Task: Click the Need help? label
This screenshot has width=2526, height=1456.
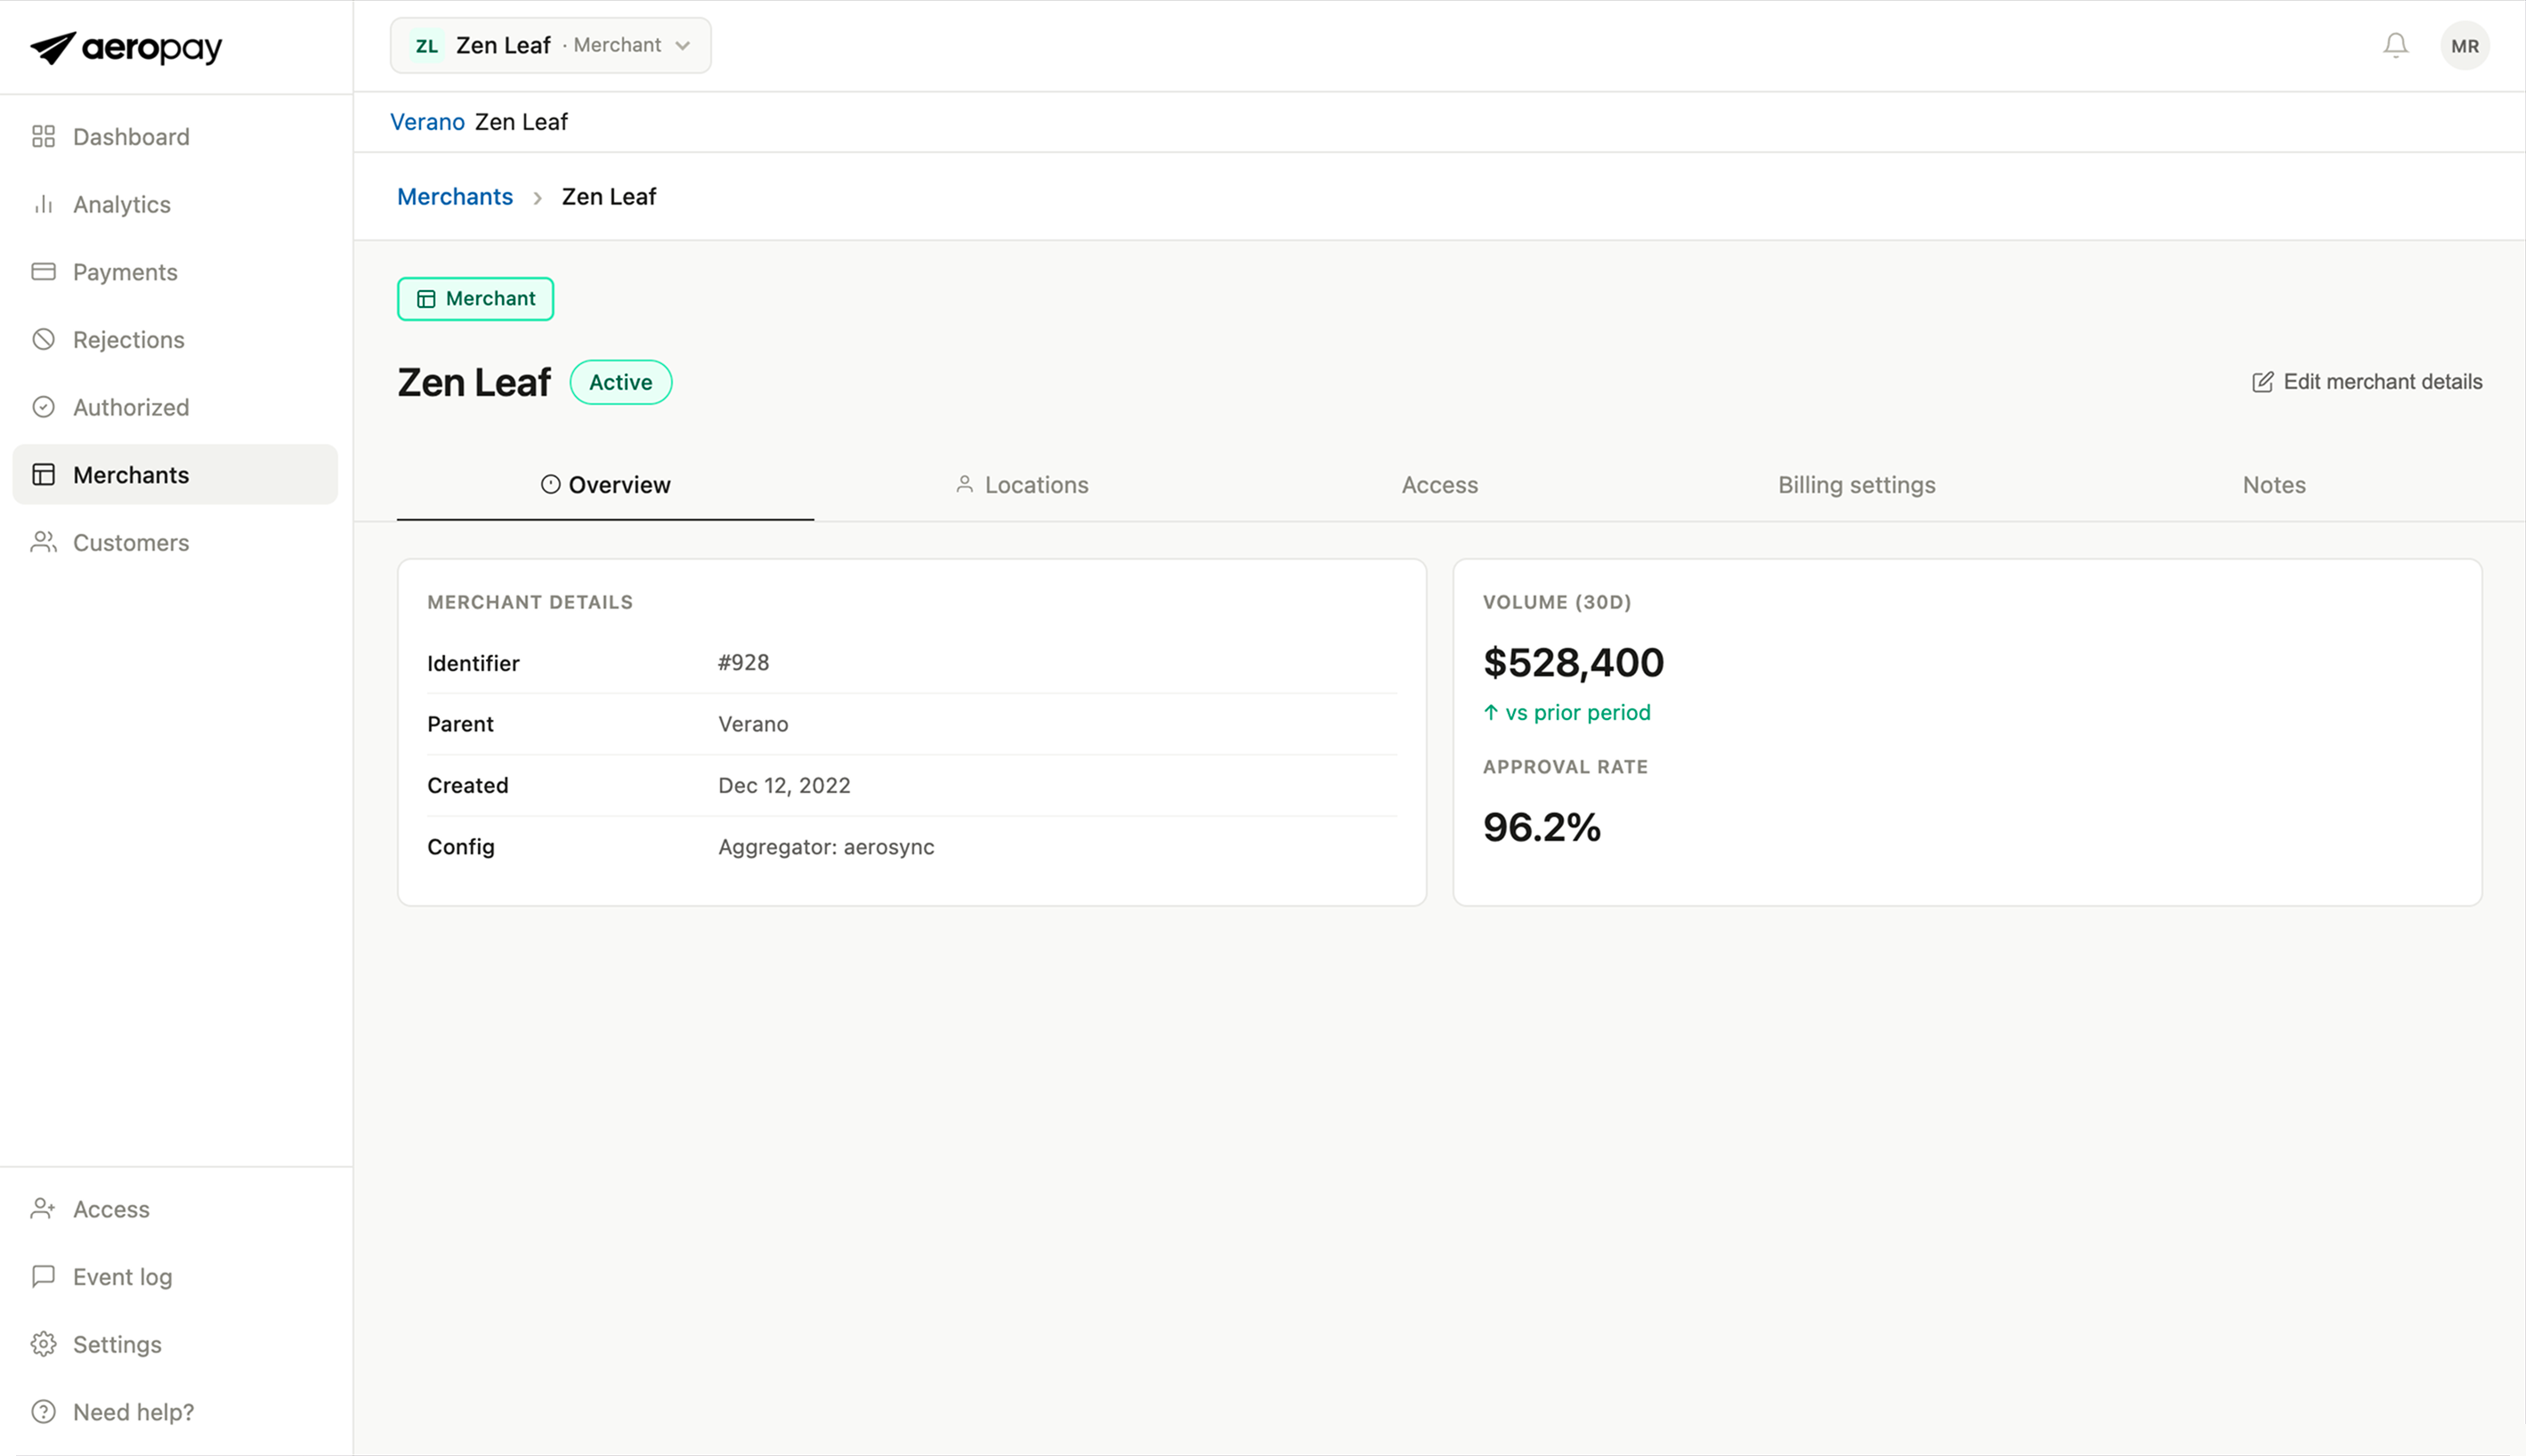Action: point(133,1412)
